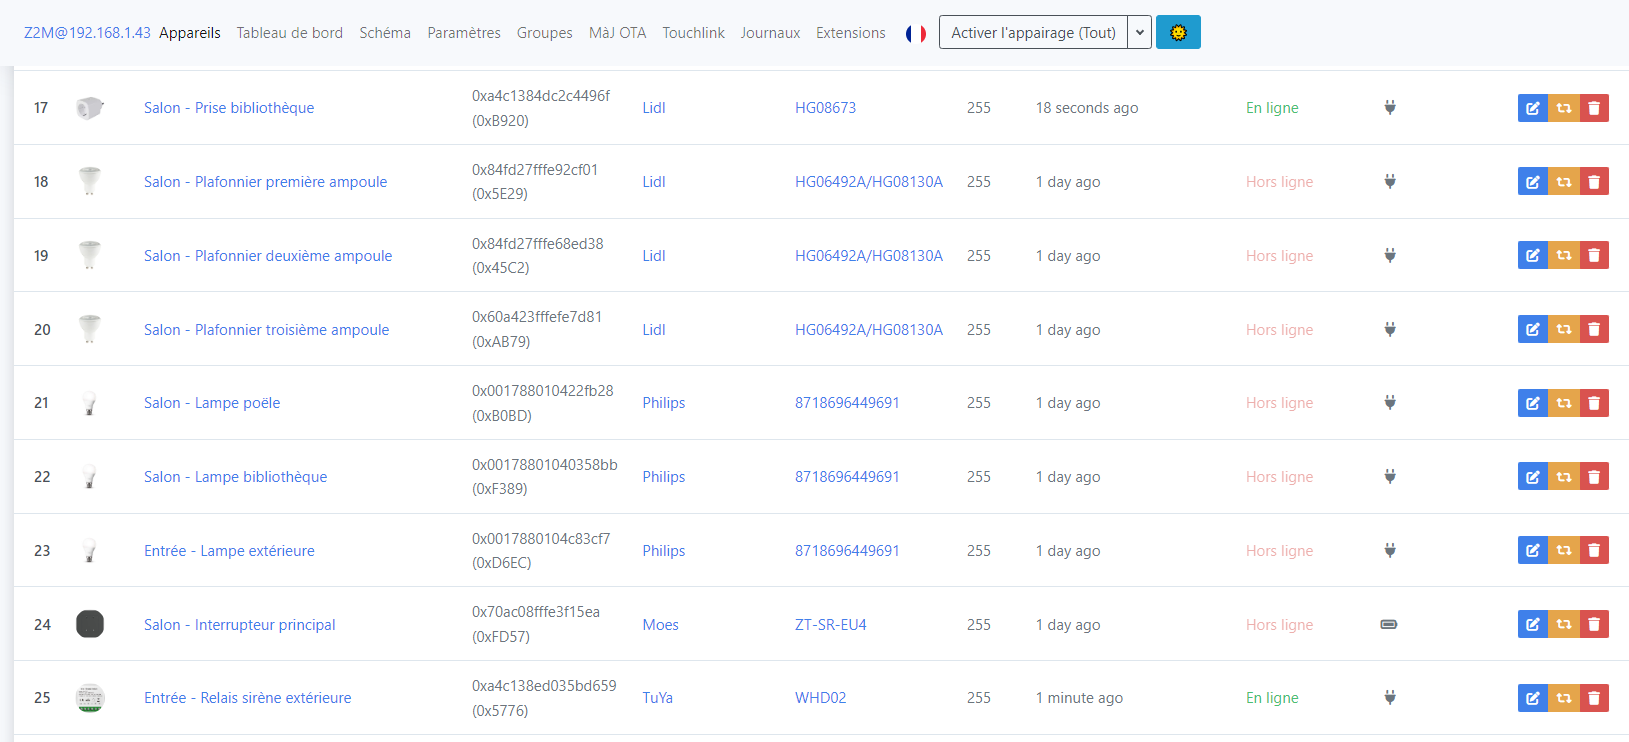Viewport: 1629px width, 742px height.
Task: Click the Philips manufacturer link for device 22
Action: (663, 477)
